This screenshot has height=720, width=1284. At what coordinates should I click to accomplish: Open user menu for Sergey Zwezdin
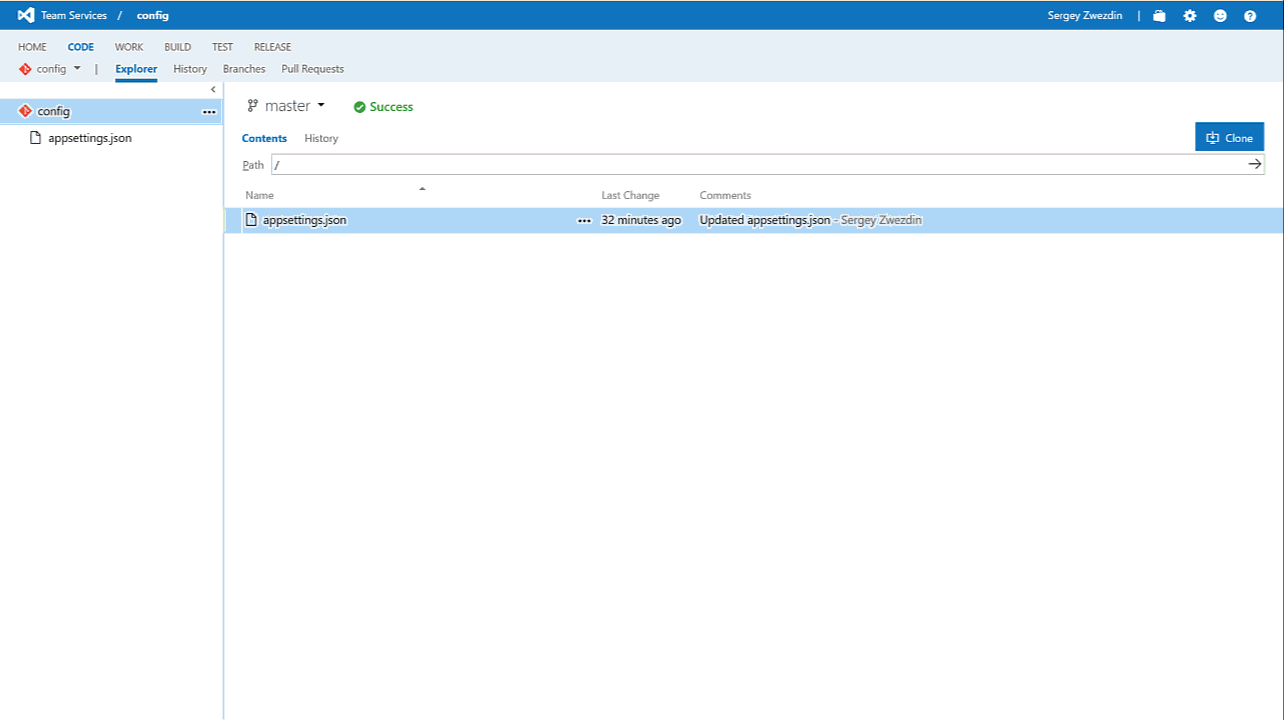tap(1084, 16)
